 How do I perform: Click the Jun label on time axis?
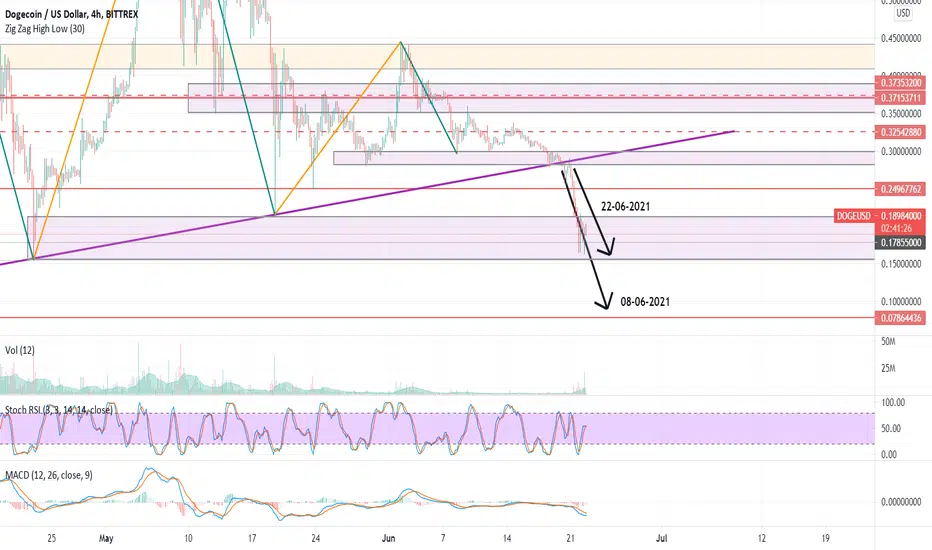click(x=388, y=538)
